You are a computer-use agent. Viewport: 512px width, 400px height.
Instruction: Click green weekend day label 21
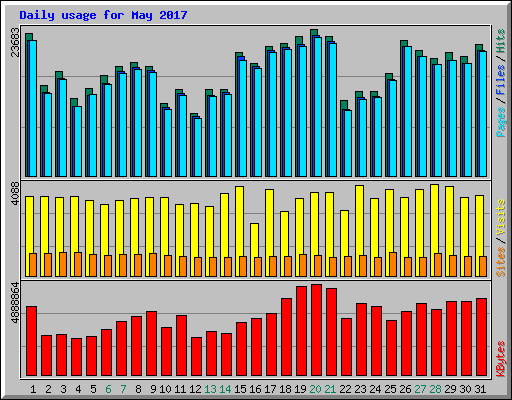[330, 389]
